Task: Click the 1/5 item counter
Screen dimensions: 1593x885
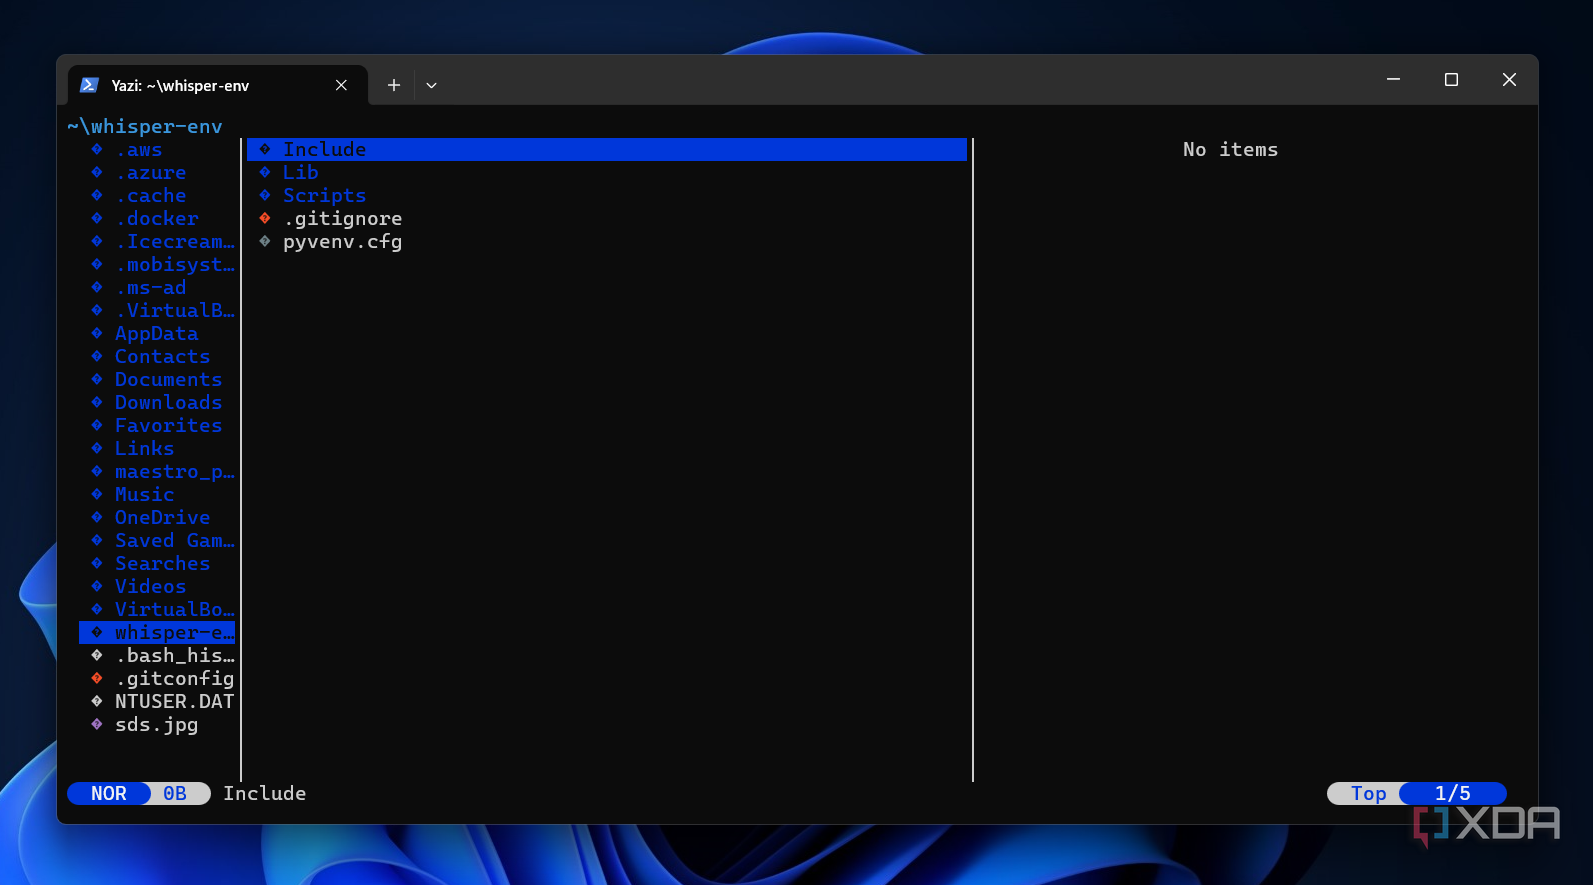Action: click(x=1452, y=793)
